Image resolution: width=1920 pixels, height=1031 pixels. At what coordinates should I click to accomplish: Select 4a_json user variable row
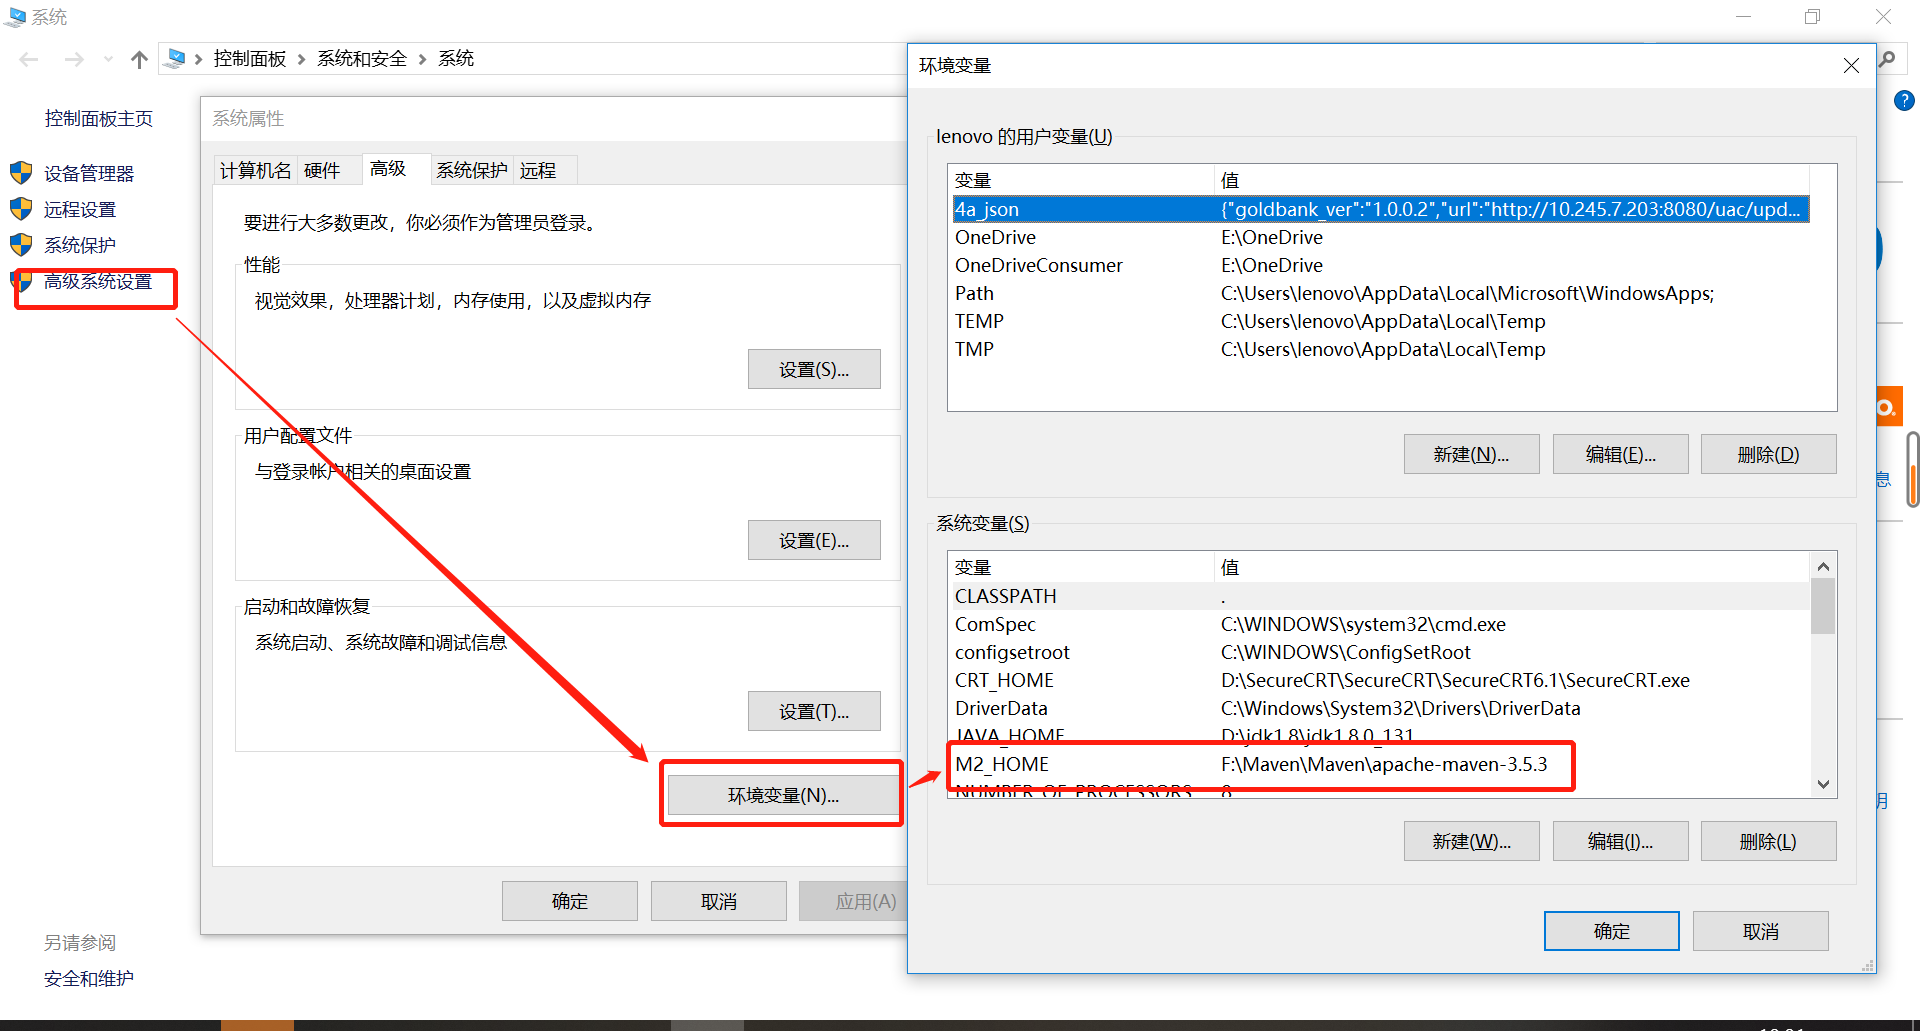[x=1380, y=209]
